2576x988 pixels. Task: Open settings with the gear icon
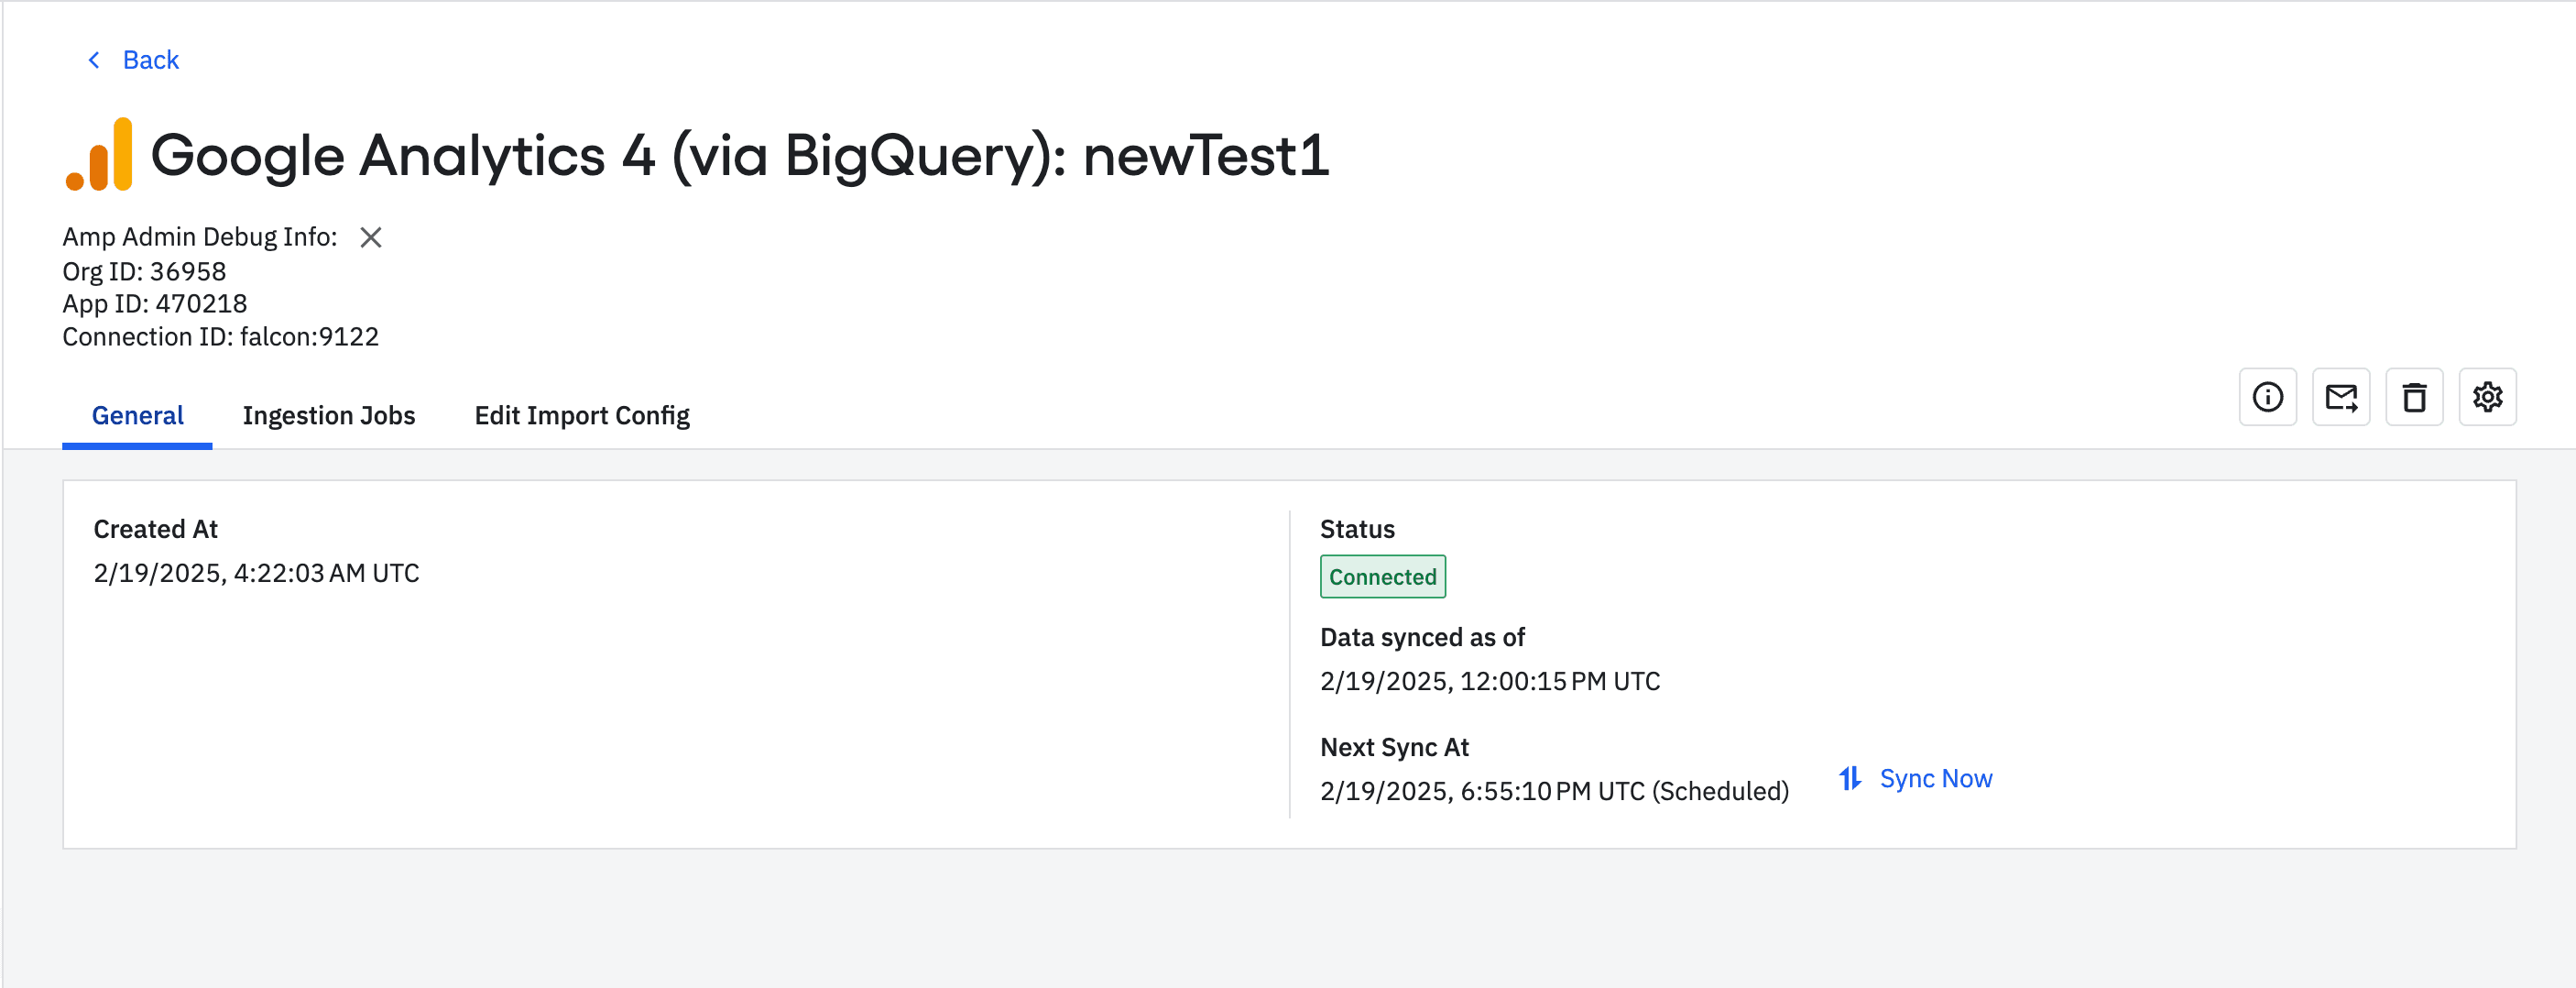point(2487,397)
